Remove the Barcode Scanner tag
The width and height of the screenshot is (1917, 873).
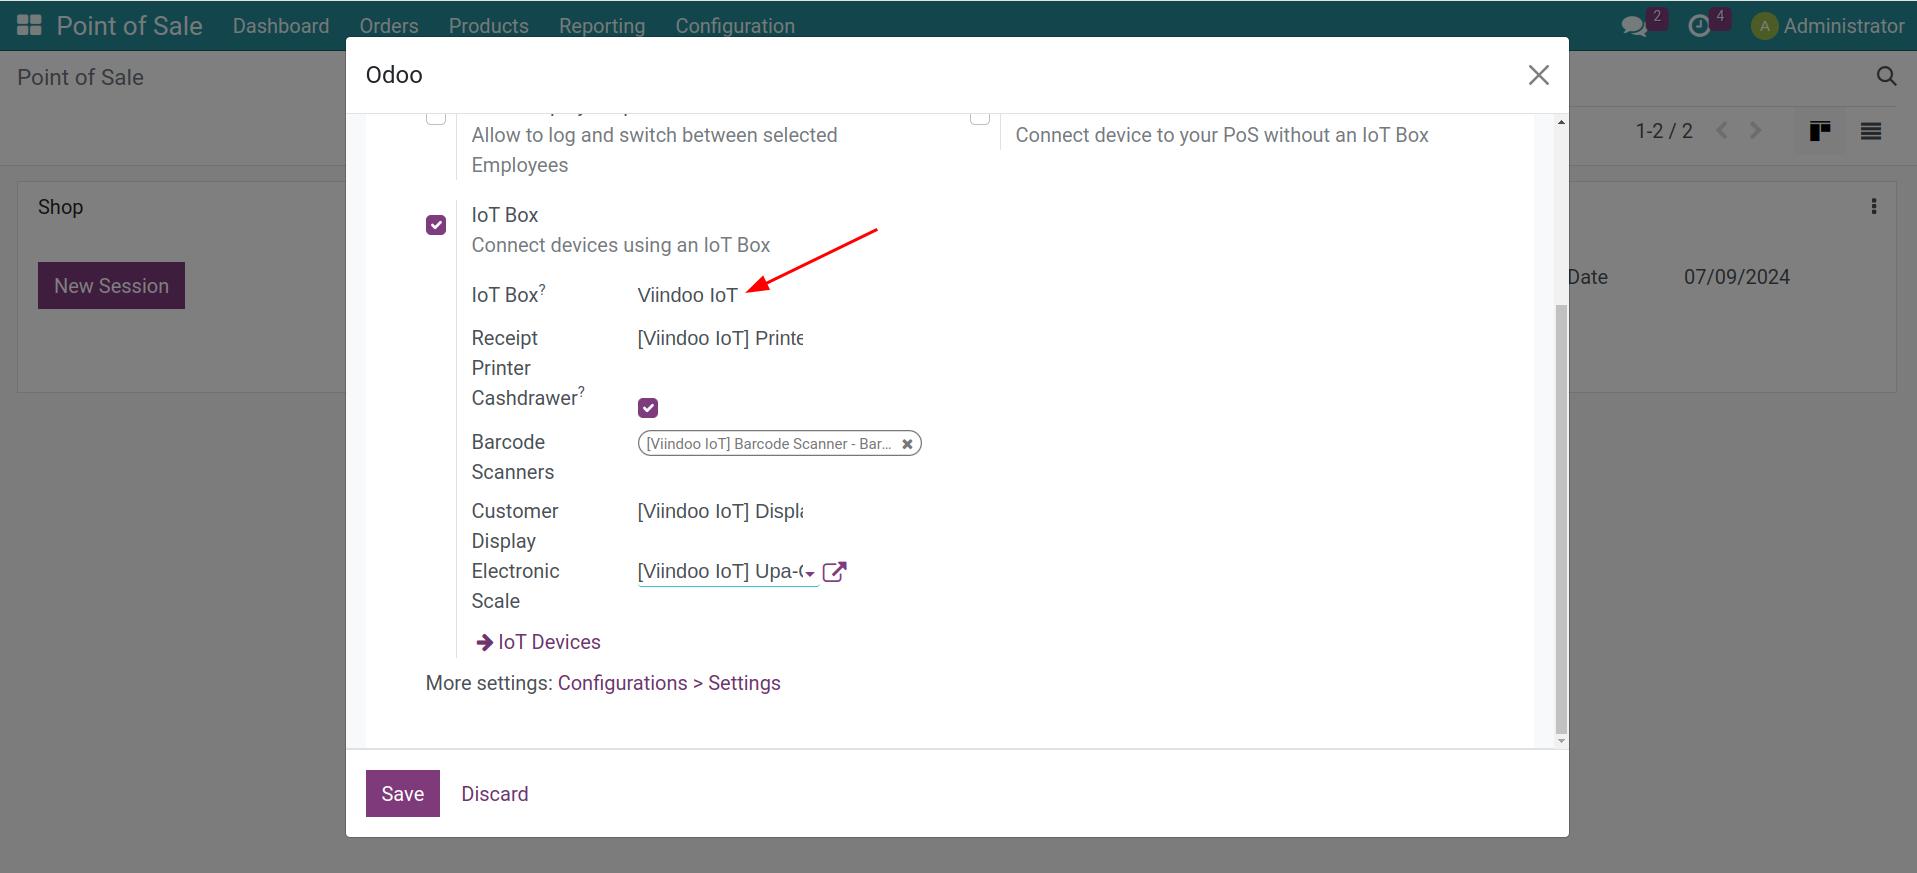coord(907,444)
